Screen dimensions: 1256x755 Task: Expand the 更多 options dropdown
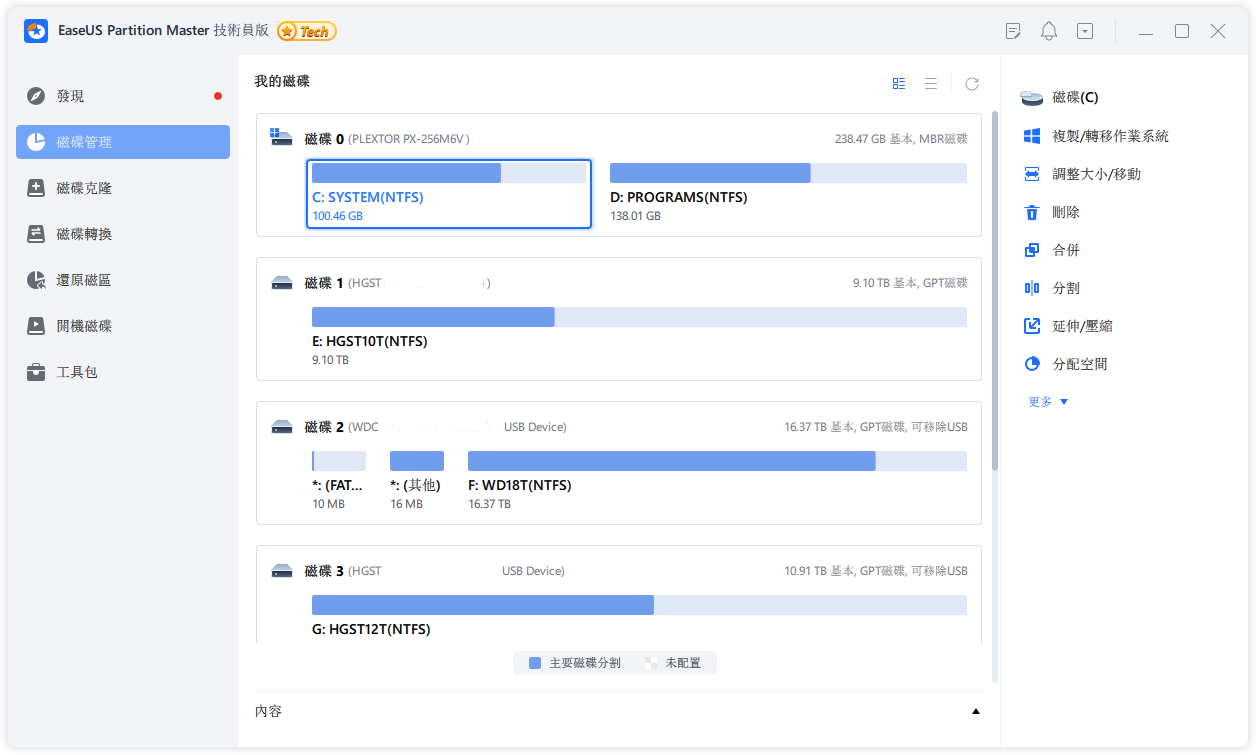click(x=1048, y=402)
